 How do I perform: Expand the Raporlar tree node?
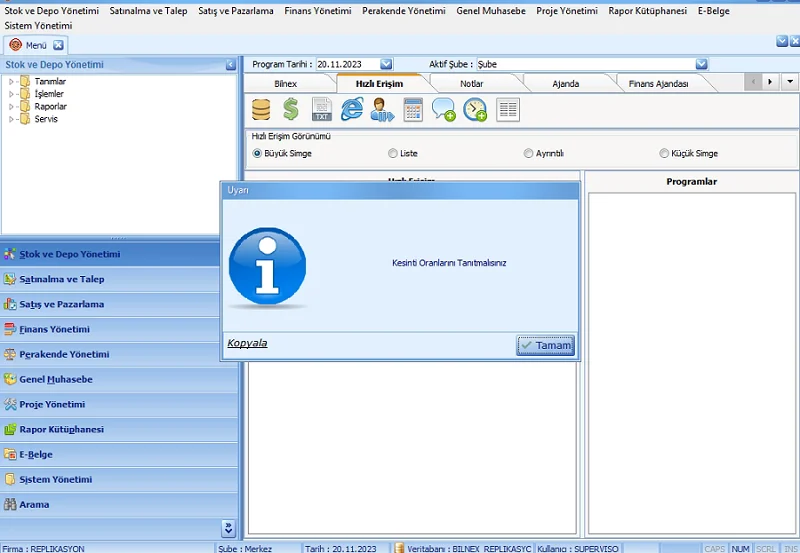click(x=12, y=107)
